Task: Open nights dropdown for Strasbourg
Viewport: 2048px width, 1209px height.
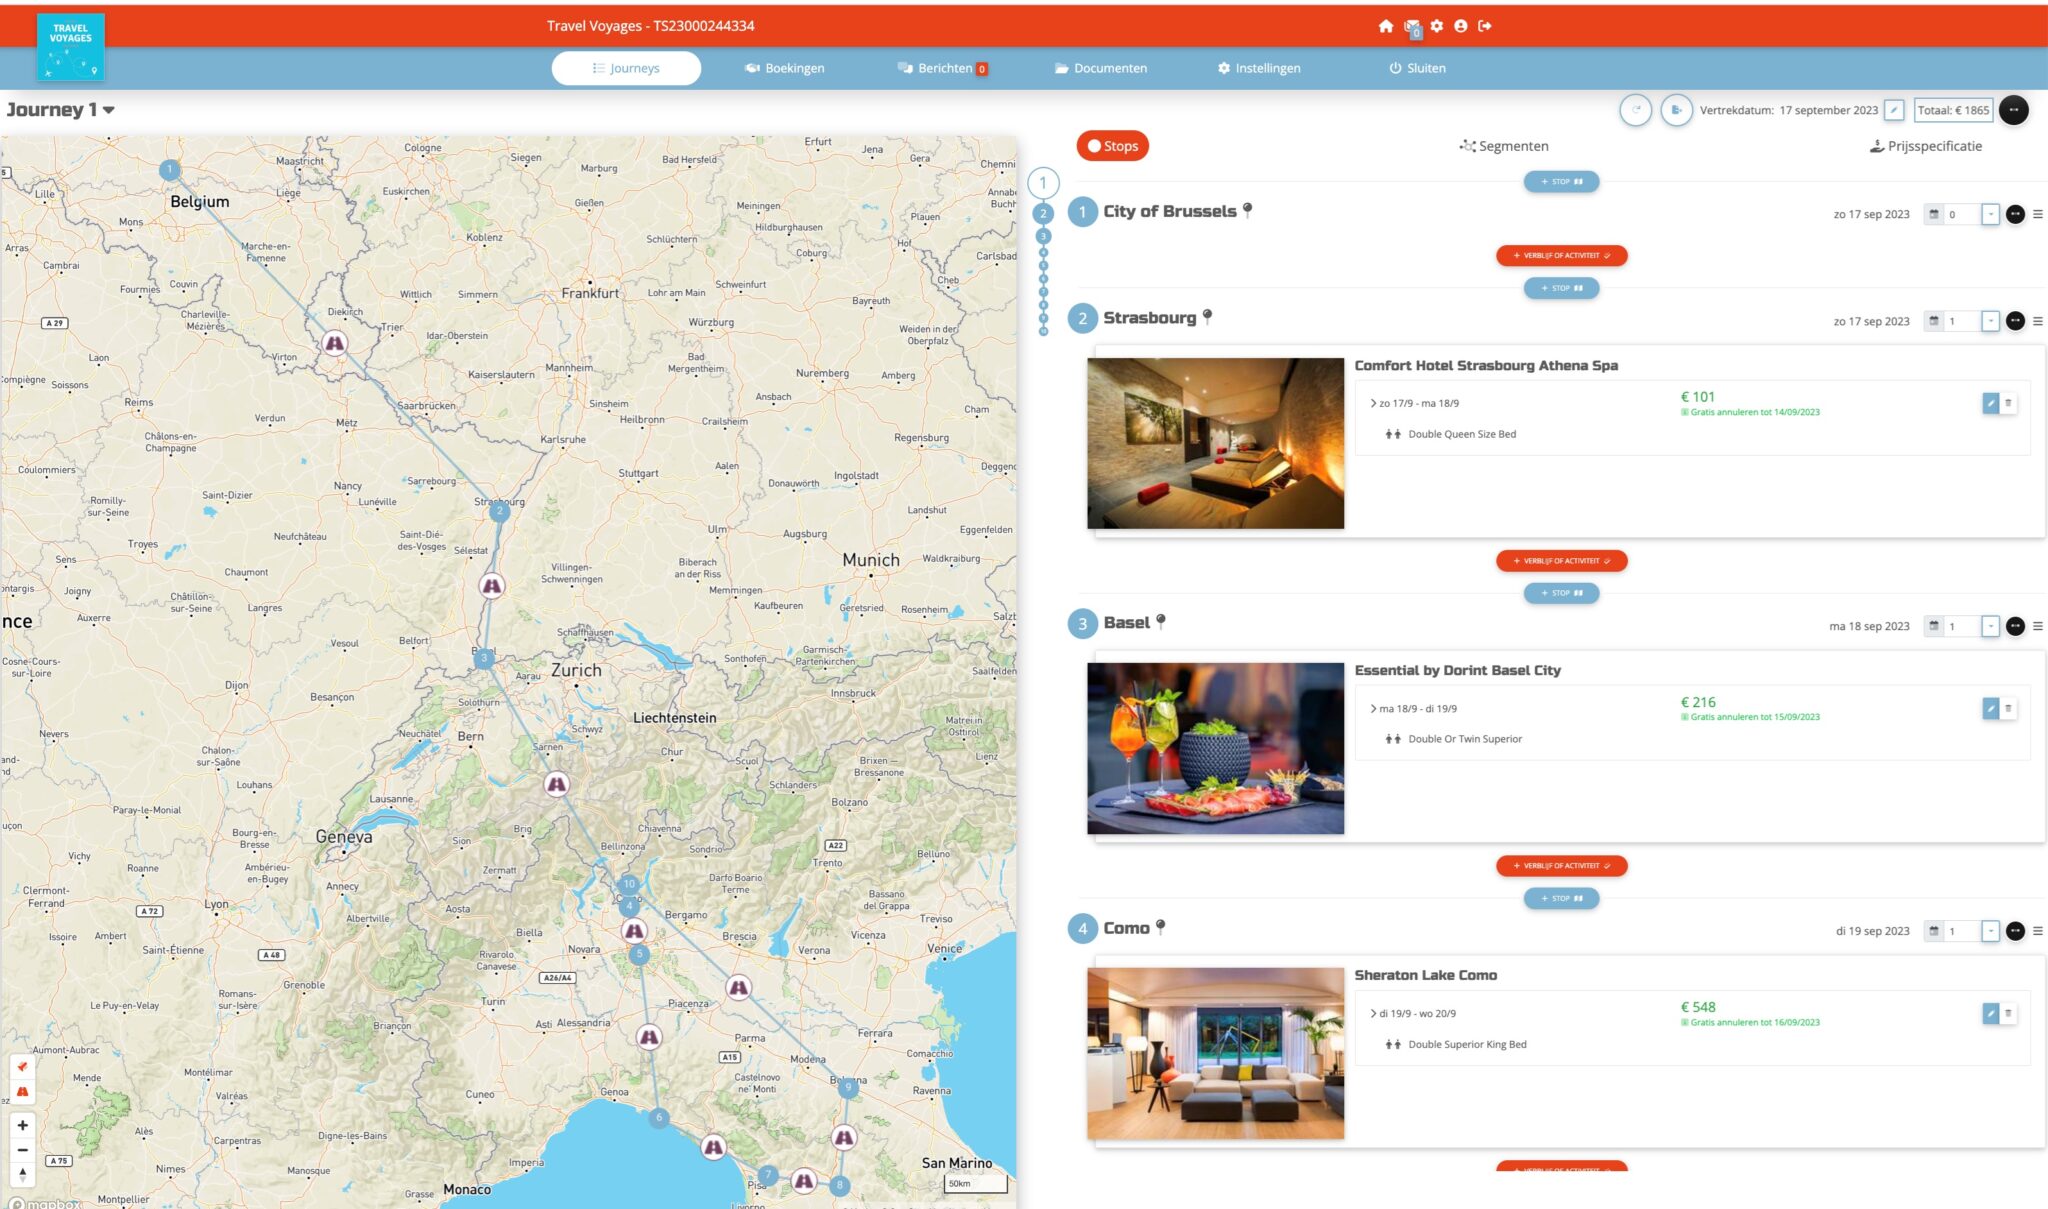Action: (x=1990, y=321)
